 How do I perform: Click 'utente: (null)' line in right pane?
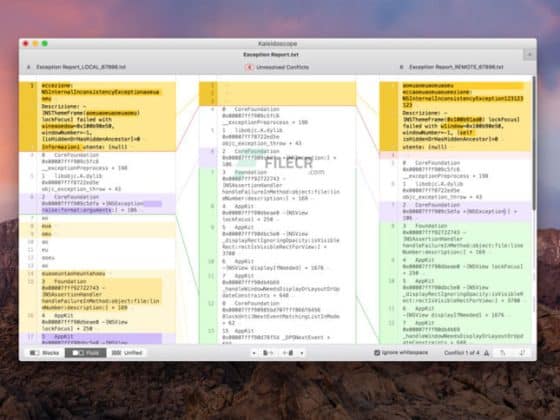click(425, 147)
